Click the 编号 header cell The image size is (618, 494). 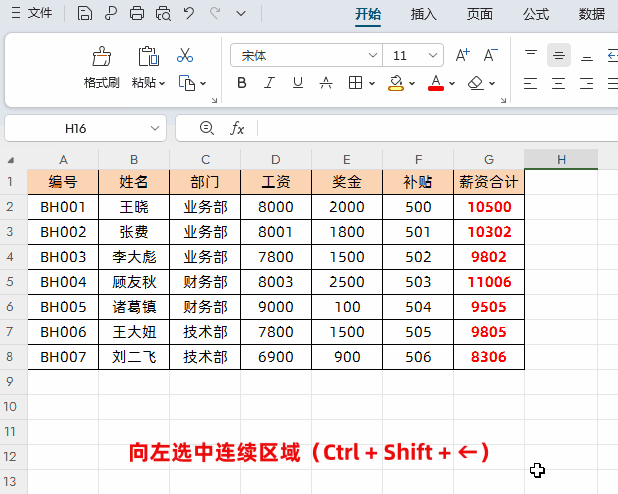pos(63,182)
